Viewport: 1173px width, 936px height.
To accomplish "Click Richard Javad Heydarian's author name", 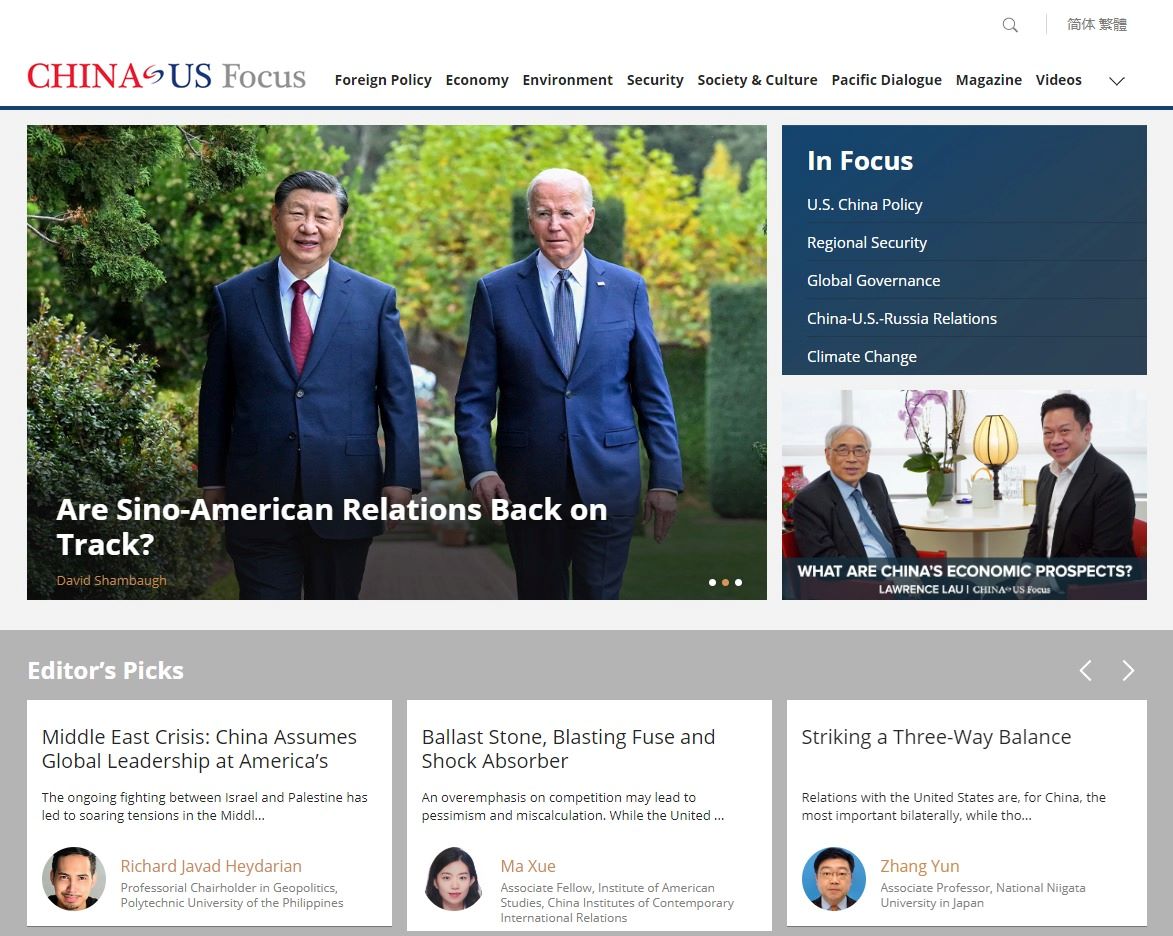I will click(211, 866).
